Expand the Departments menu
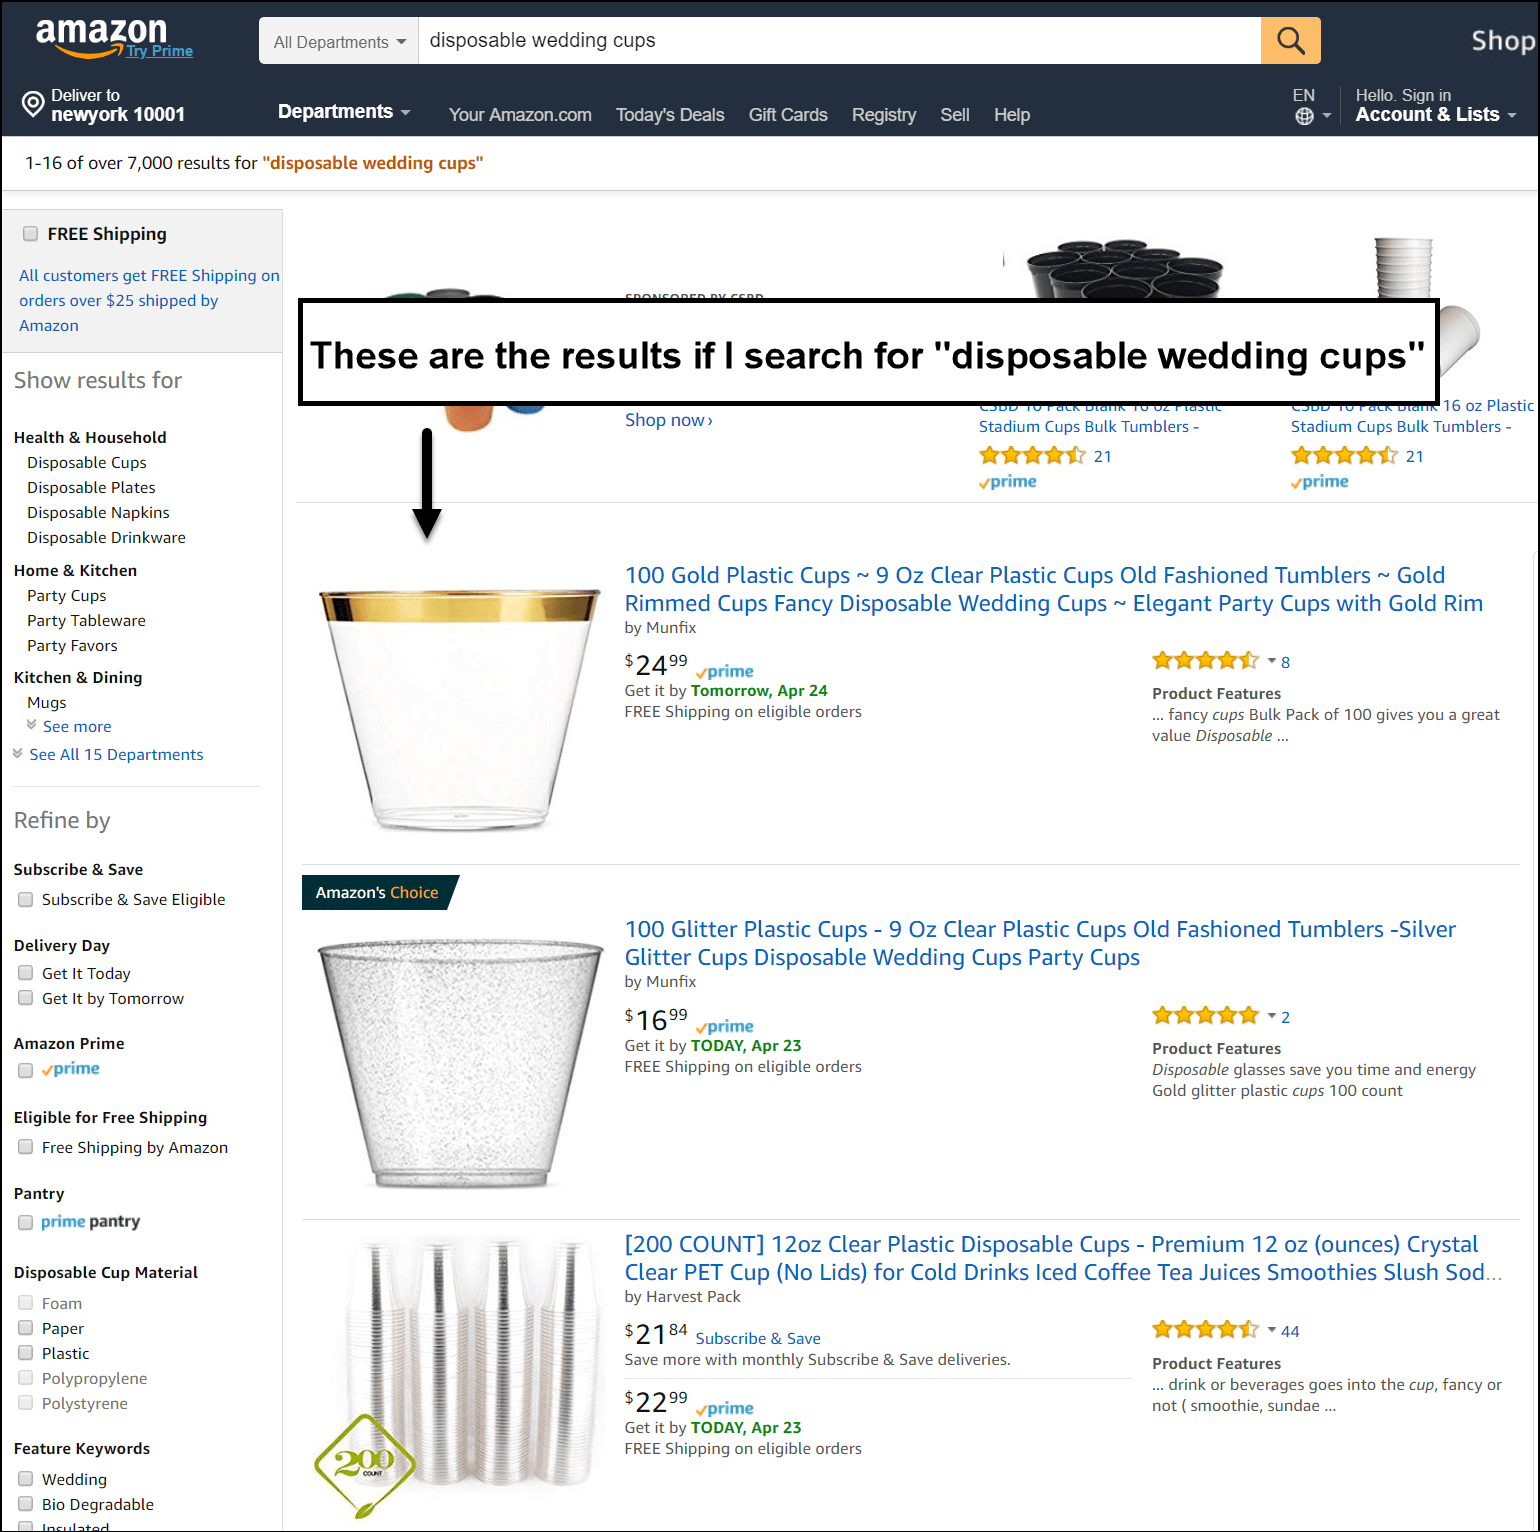Viewport: 1540px width, 1532px height. coord(344,112)
